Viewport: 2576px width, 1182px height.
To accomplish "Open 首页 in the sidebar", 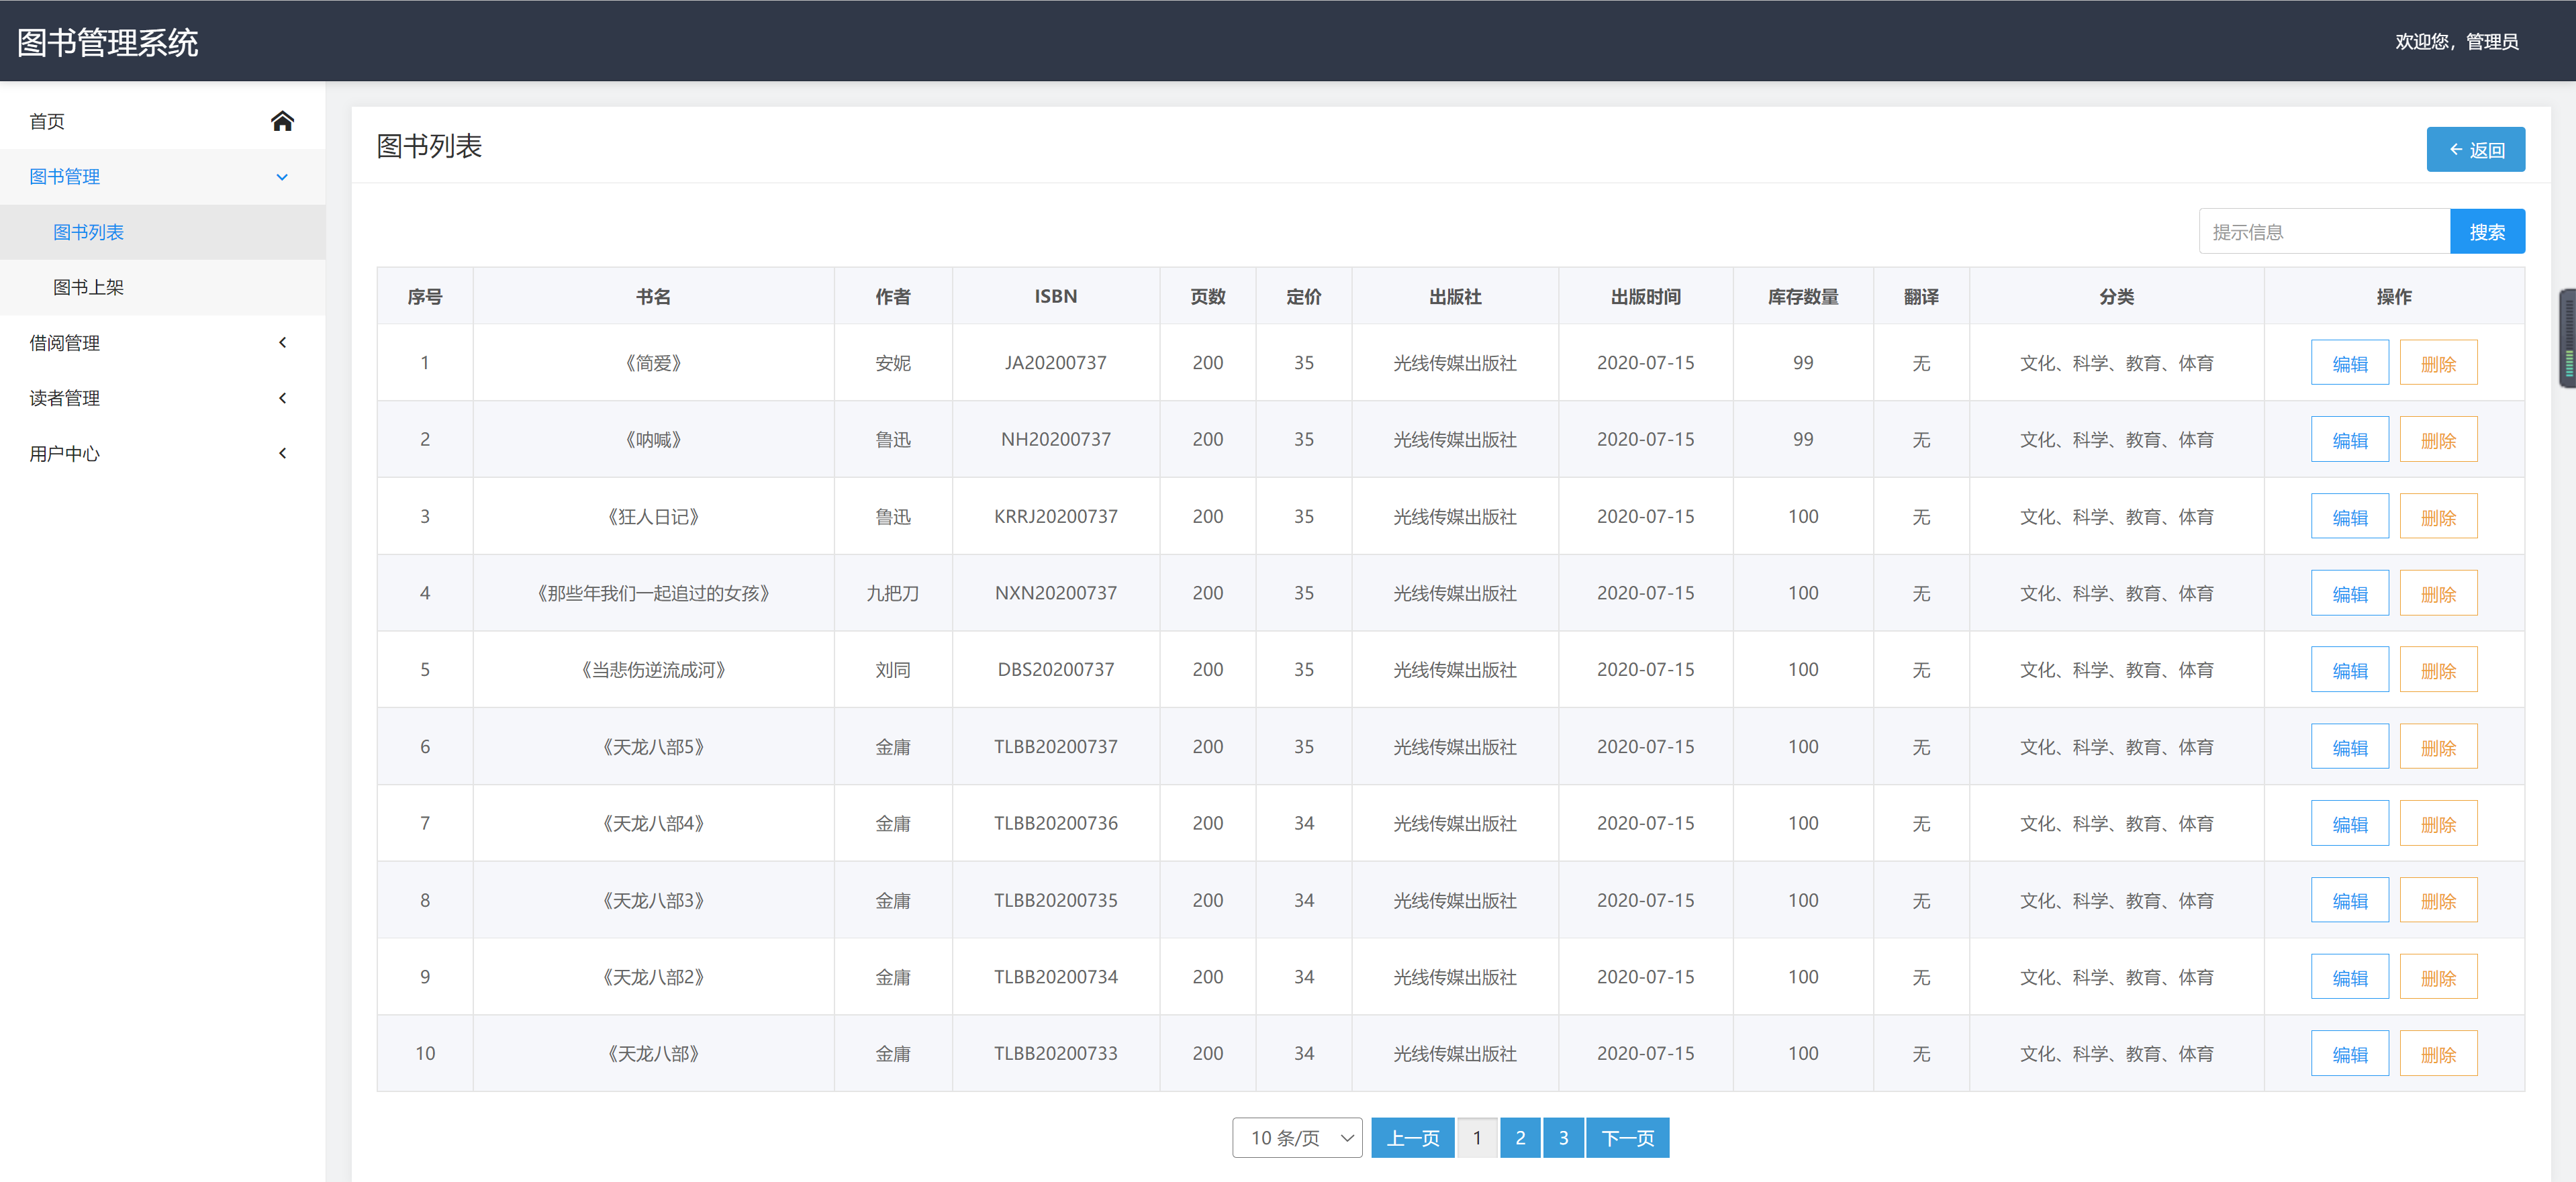I will pyautogui.click(x=163, y=121).
